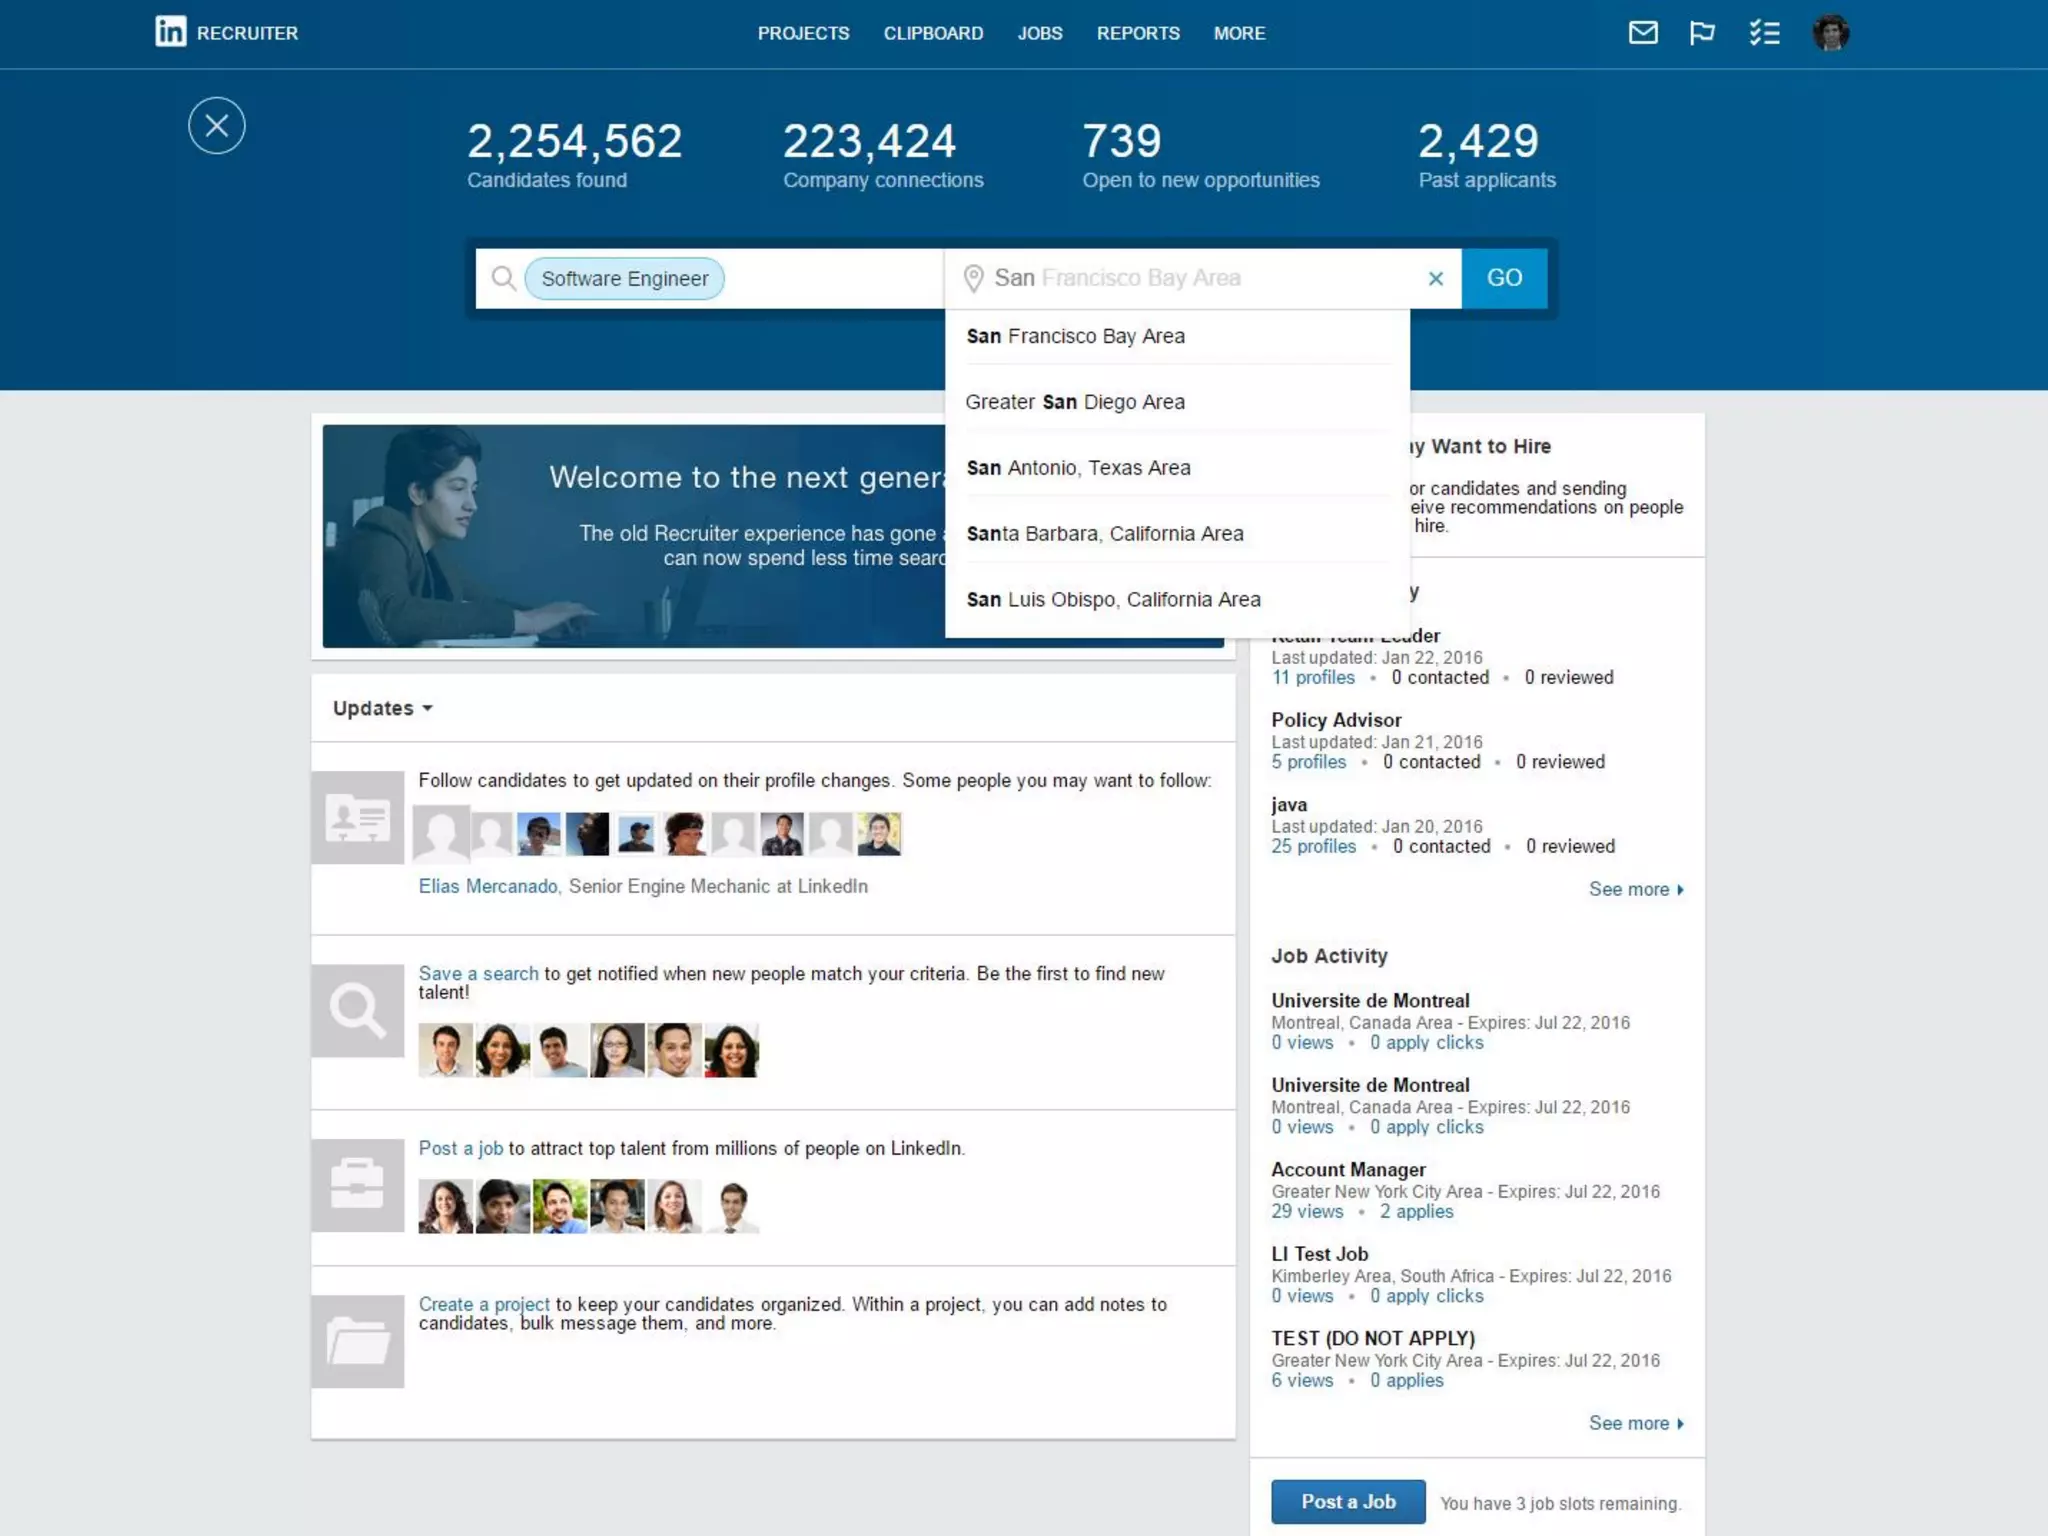Open the java project
Screen dimensions: 2048x1536
click(1289, 805)
